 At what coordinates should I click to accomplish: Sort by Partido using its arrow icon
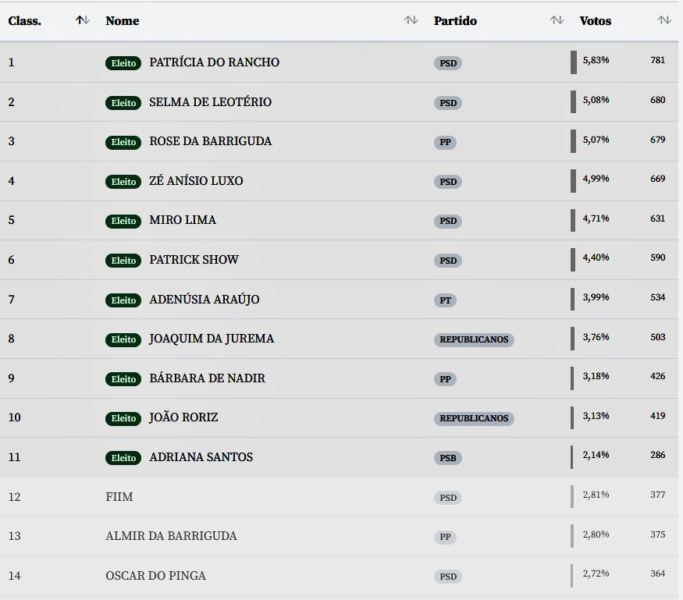[557, 21]
